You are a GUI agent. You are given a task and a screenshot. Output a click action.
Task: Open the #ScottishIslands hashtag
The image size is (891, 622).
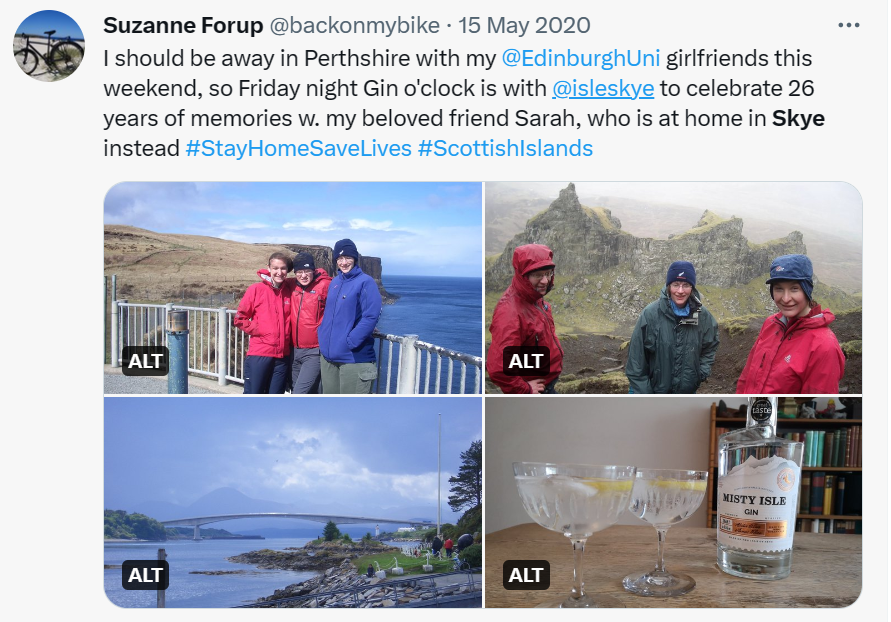click(x=505, y=149)
